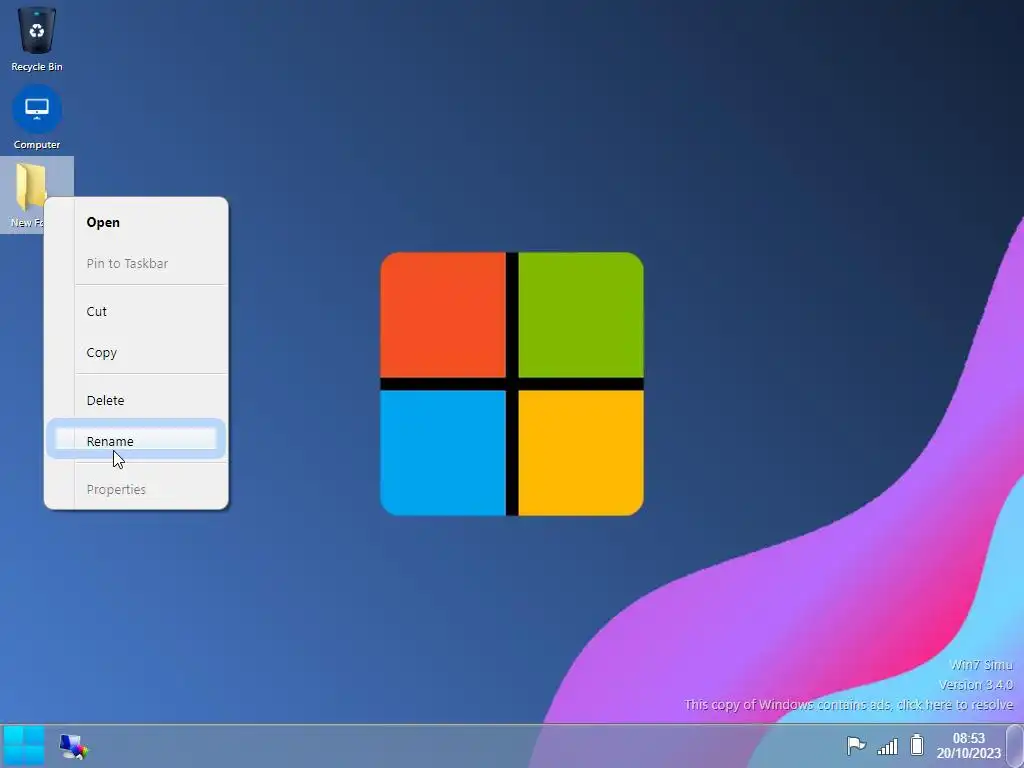Choose Rename from the context menu
1024x768 pixels.
136,439
